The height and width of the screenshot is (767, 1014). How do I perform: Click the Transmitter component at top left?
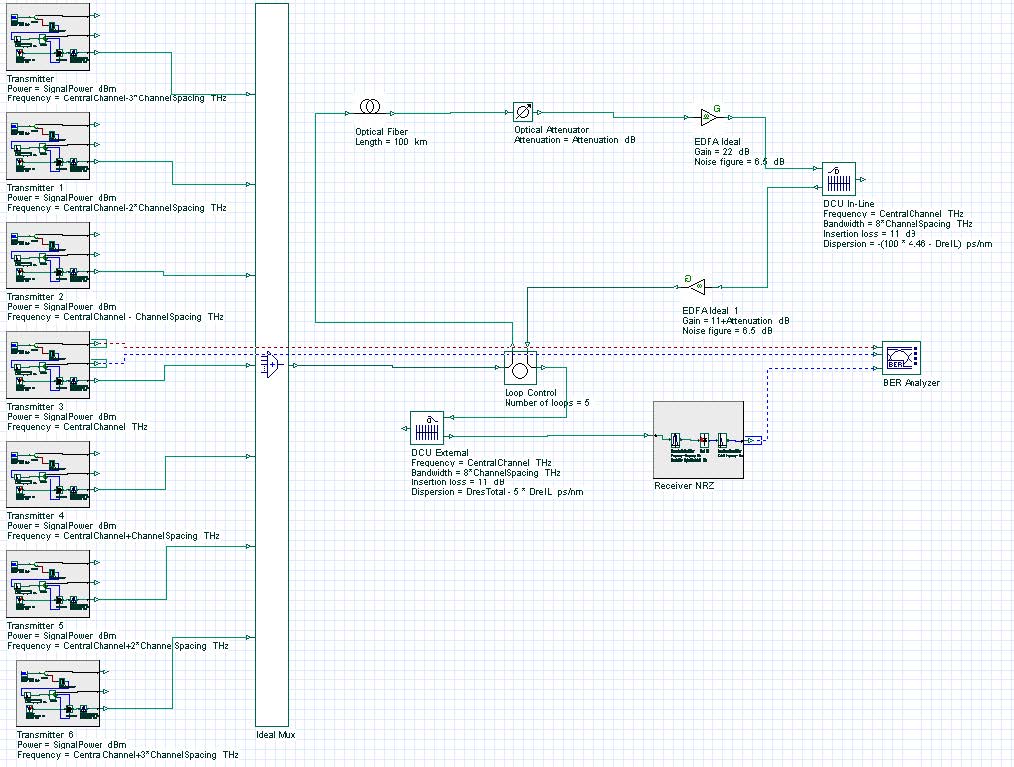point(48,37)
